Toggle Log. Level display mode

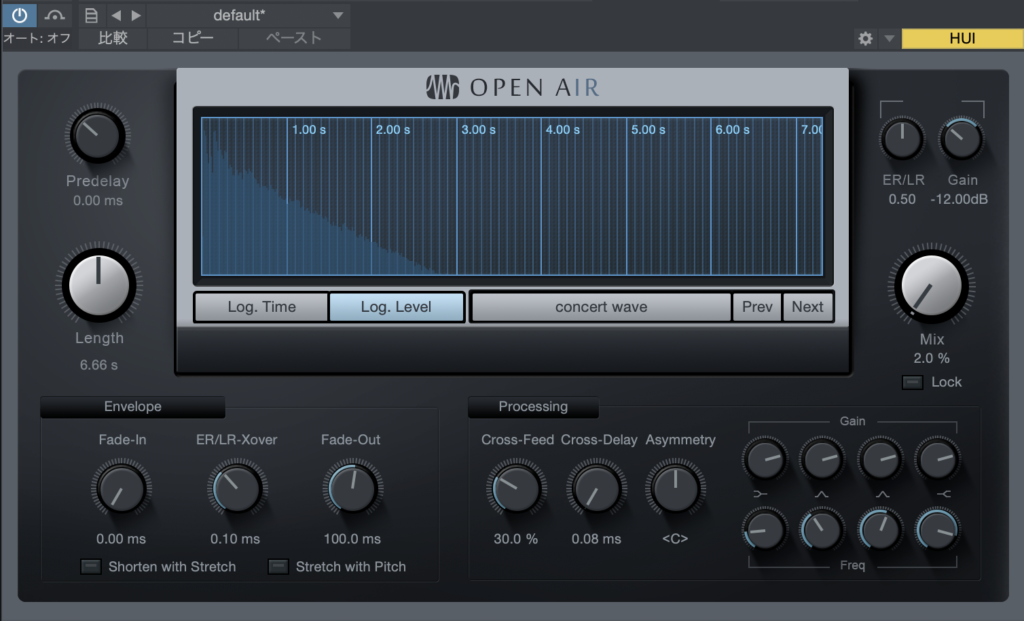[x=397, y=307]
